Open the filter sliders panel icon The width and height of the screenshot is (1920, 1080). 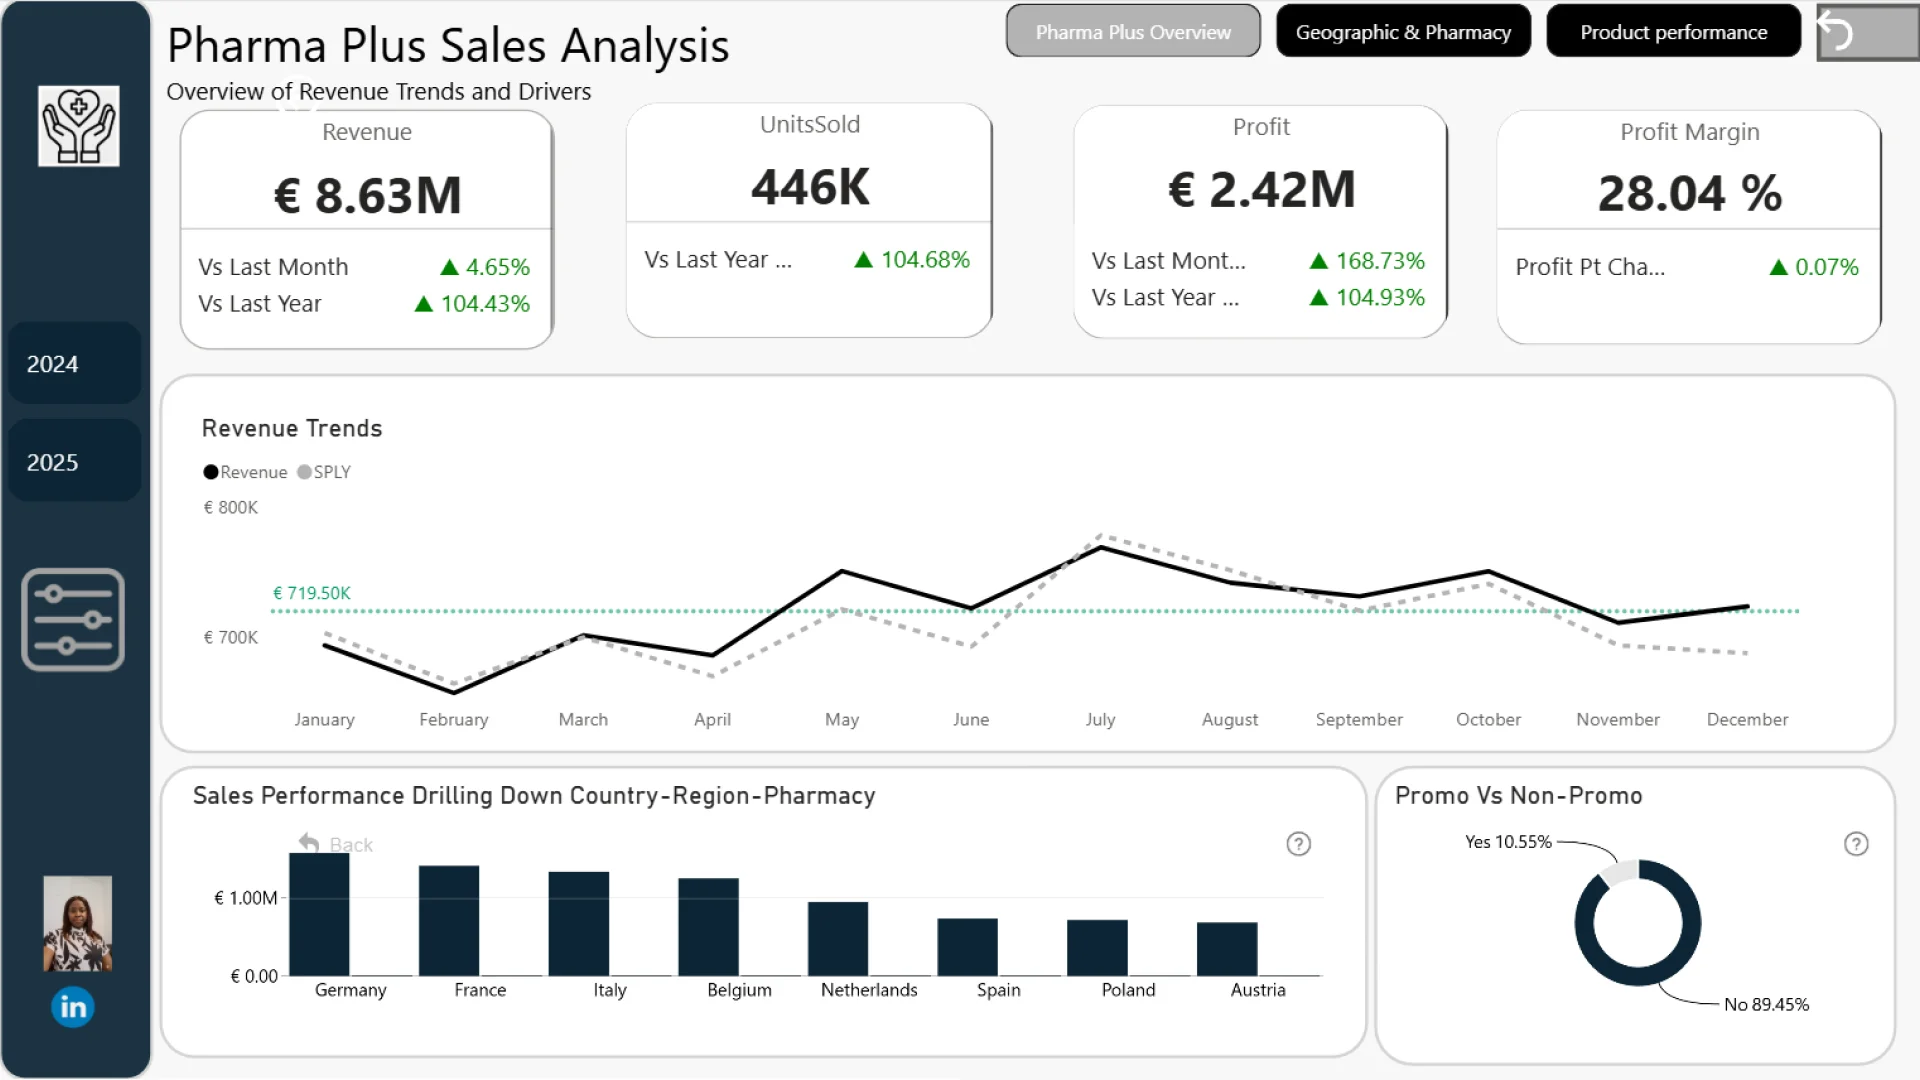click(73, 620)
